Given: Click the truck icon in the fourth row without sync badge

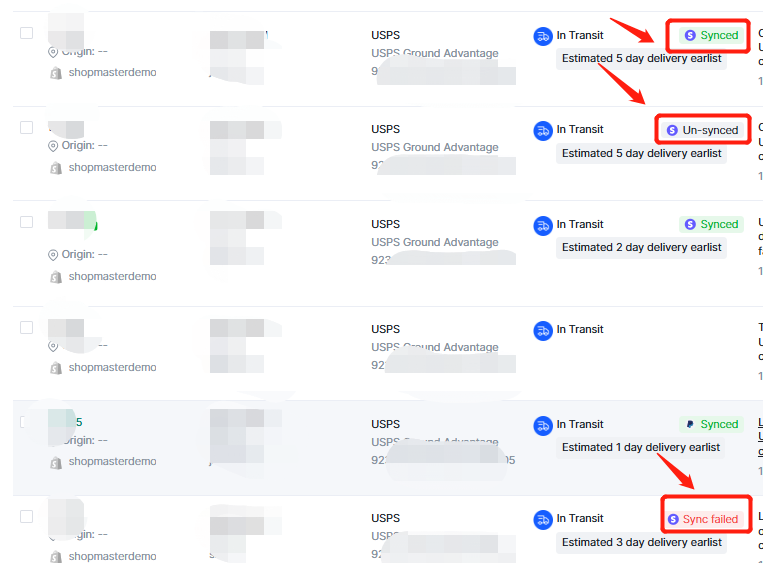Looking at the screenshot, I should click(x=543, y=330).
